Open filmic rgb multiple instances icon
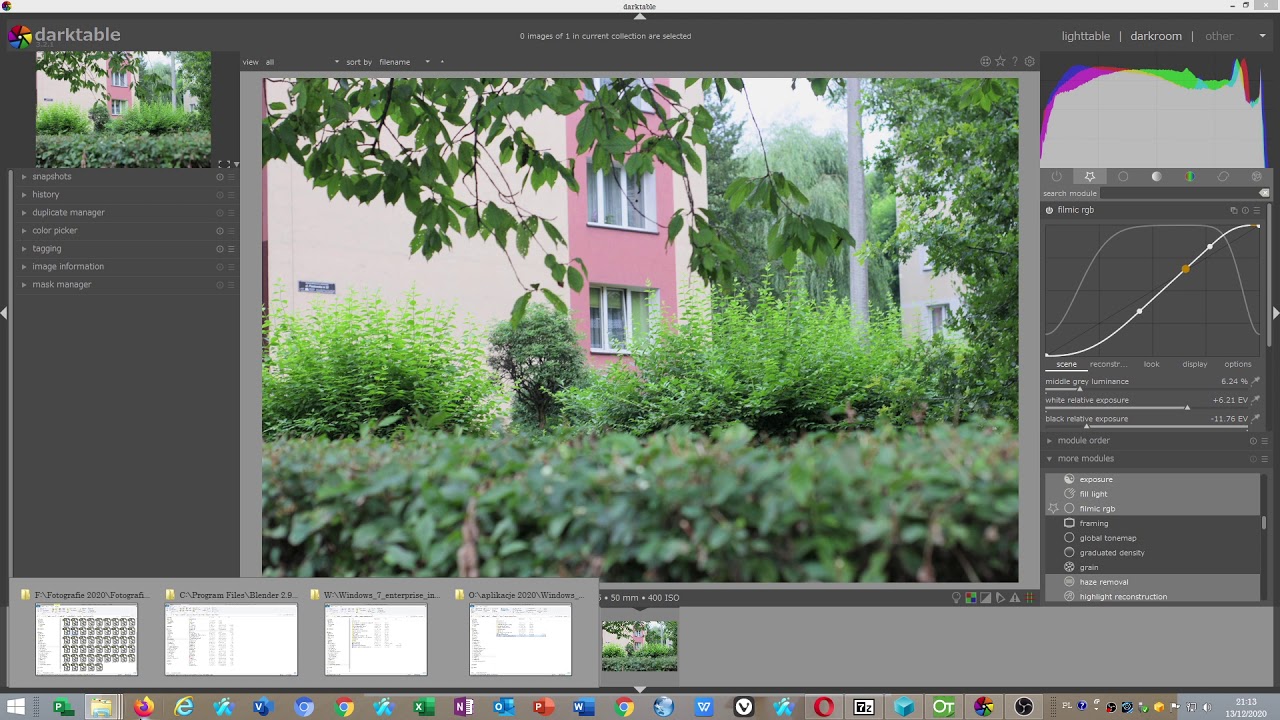The image size is (1280, 720). tap(1234, 210)
